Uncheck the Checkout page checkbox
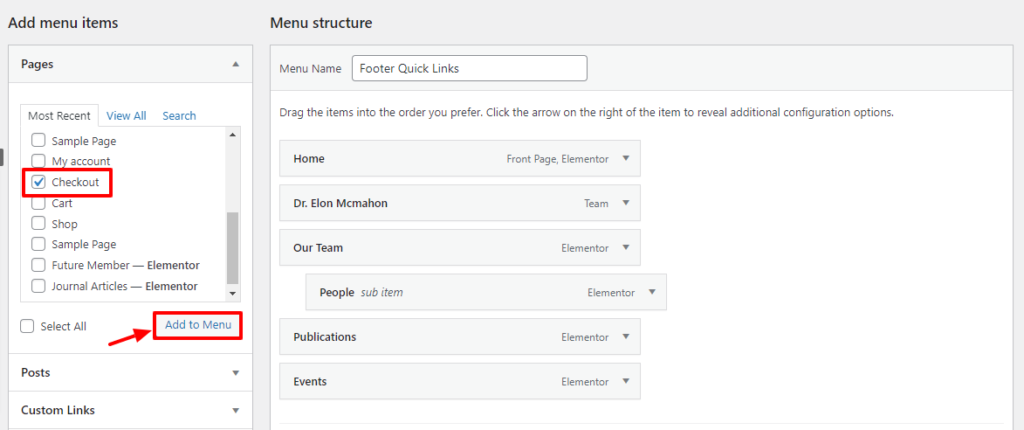 point(39,182)
